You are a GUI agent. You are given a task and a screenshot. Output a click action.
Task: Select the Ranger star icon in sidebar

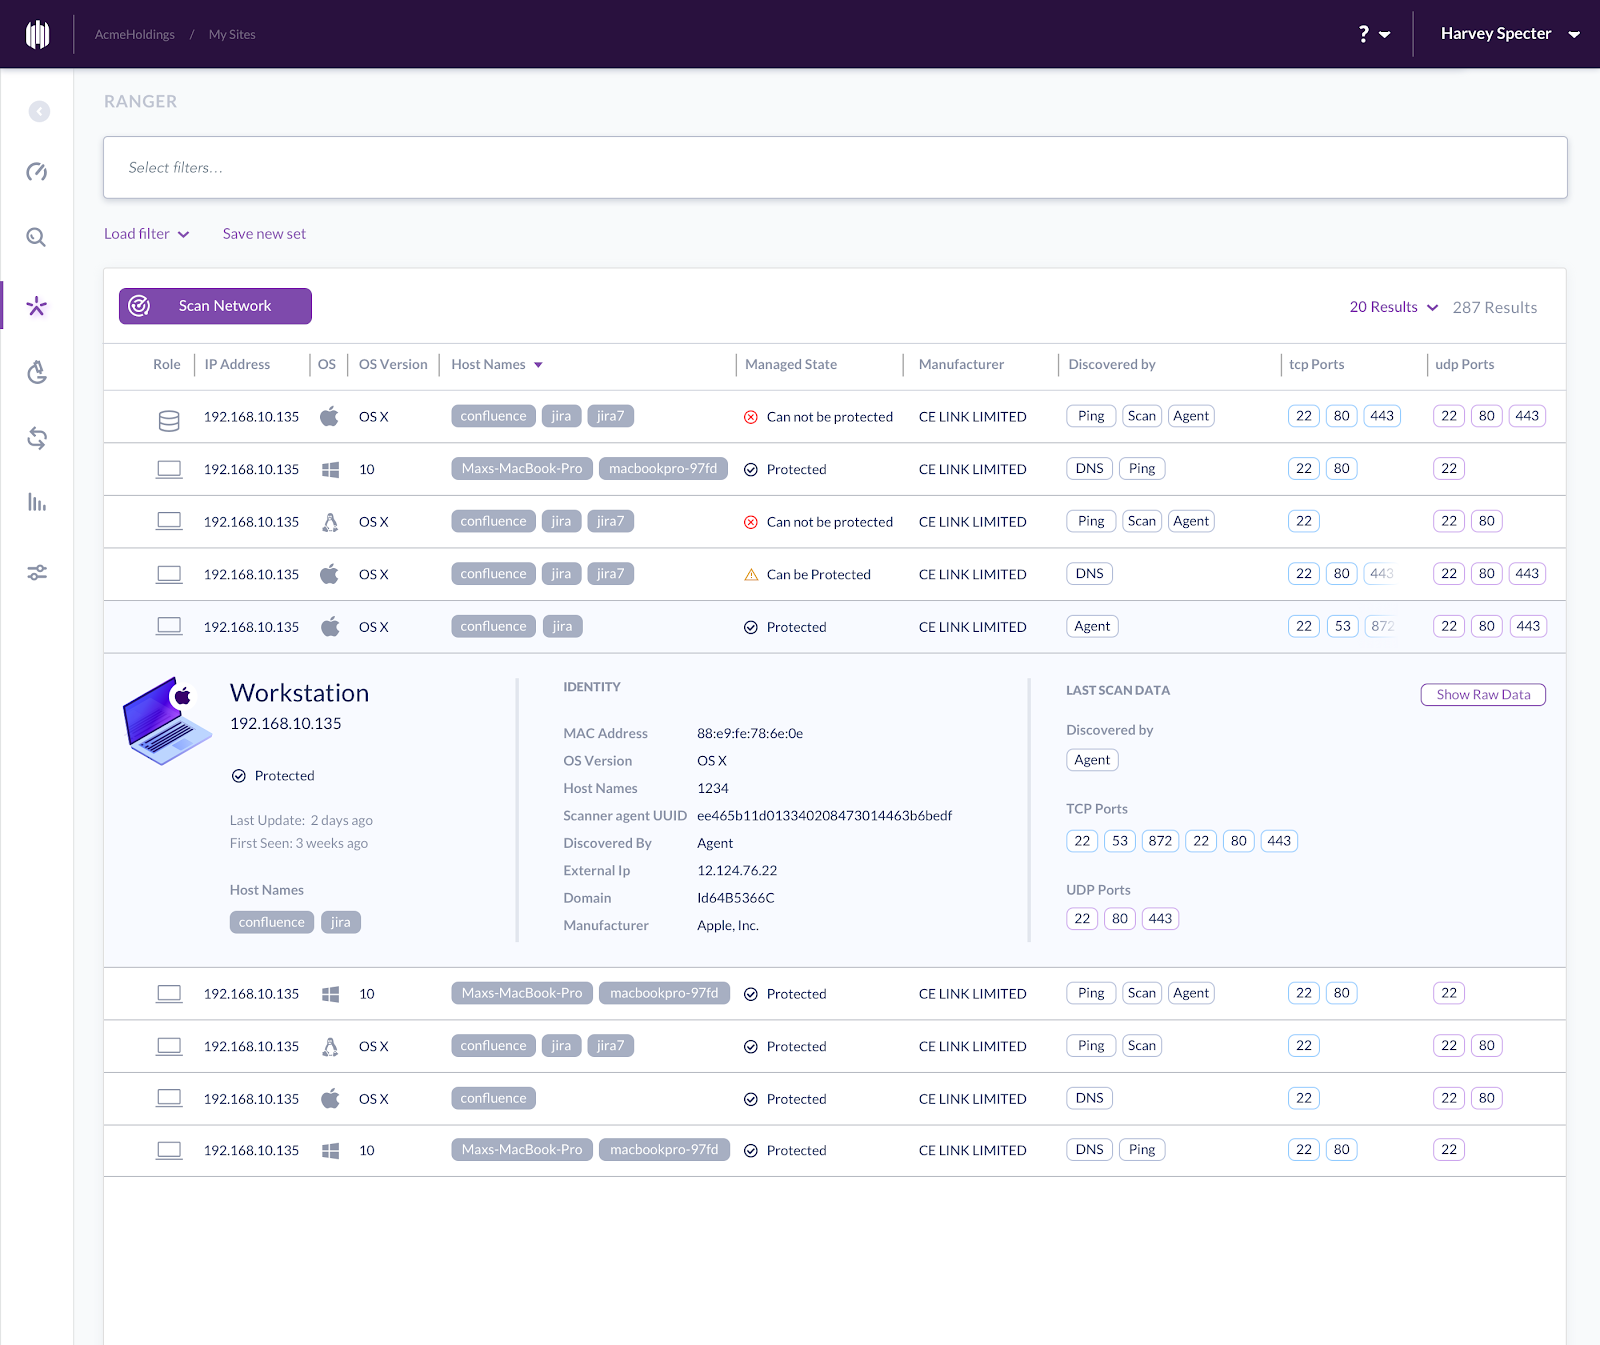click(37, 306)
